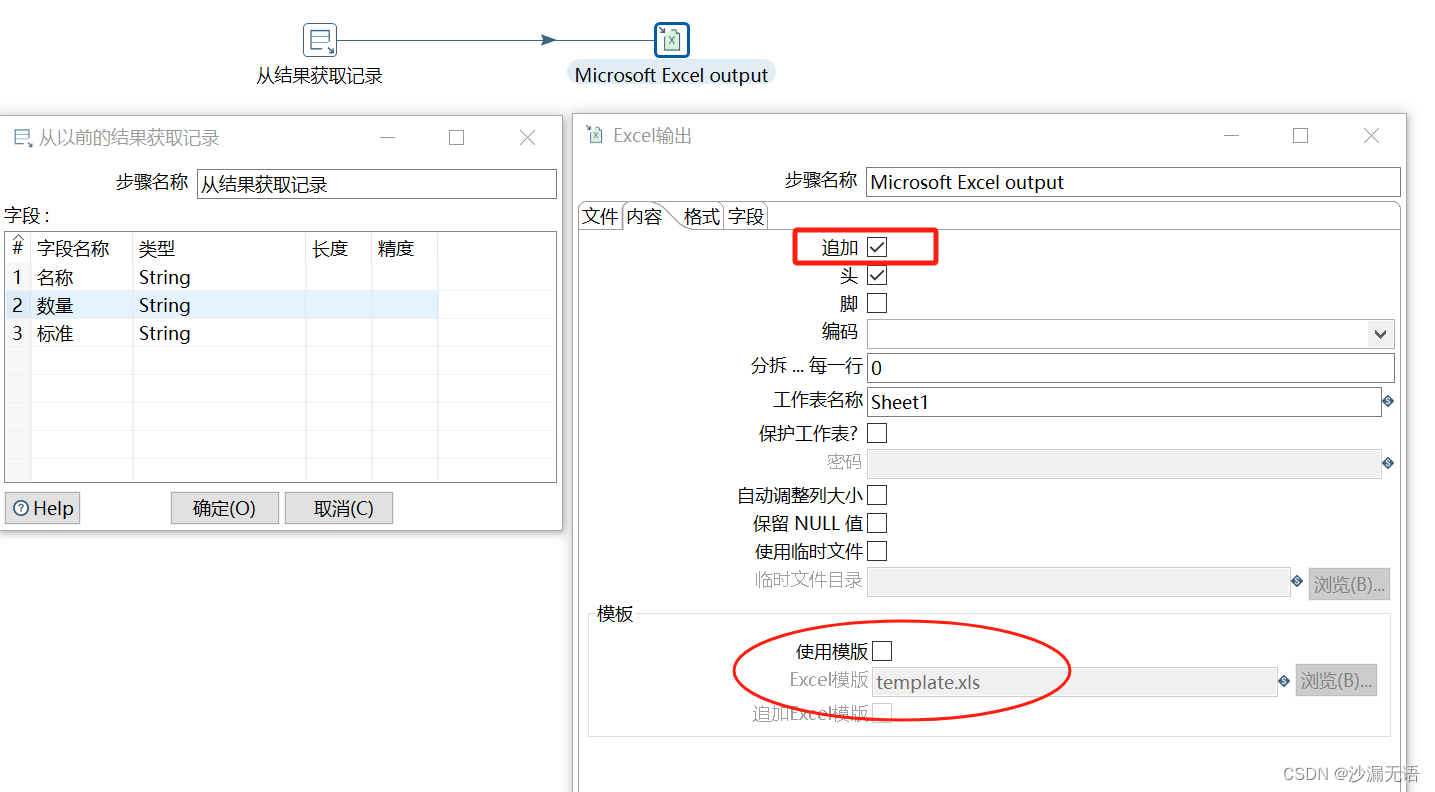Click variable icon next to 密码 field
The width and height of the screenshot is (1435, 792).
click(x=1388, y=463)
